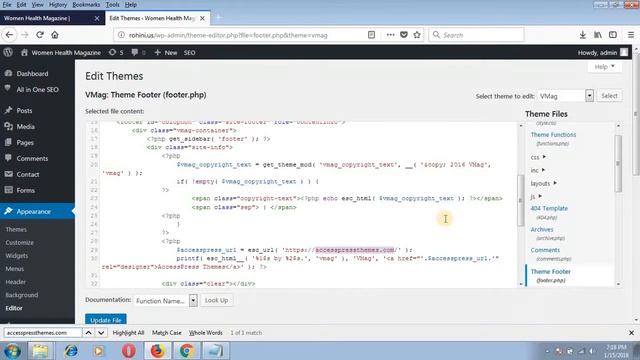Click the code editor vertical scrollbar
The width and height of the screenshot is (640, 360).
520,200
